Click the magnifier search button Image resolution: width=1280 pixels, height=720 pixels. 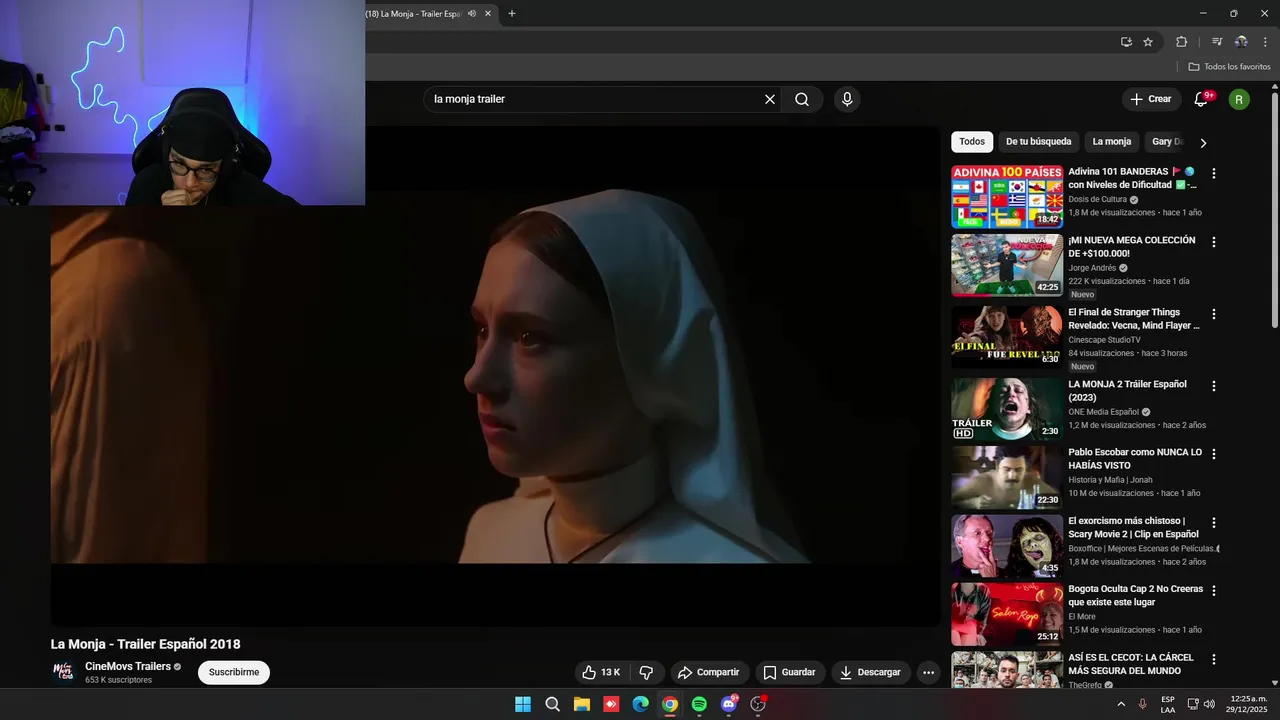tap(802, 99)
